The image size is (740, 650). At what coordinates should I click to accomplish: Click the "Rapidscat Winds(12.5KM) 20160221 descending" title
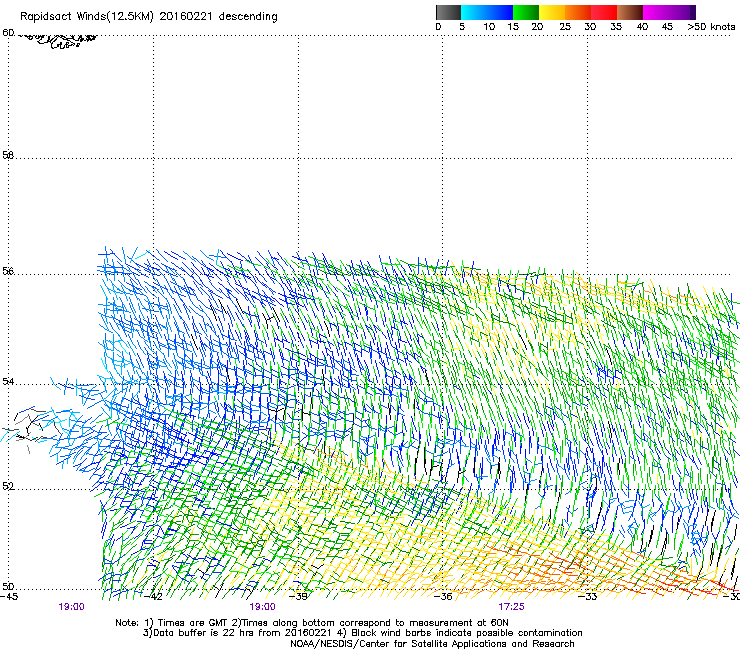coord(149,17)
